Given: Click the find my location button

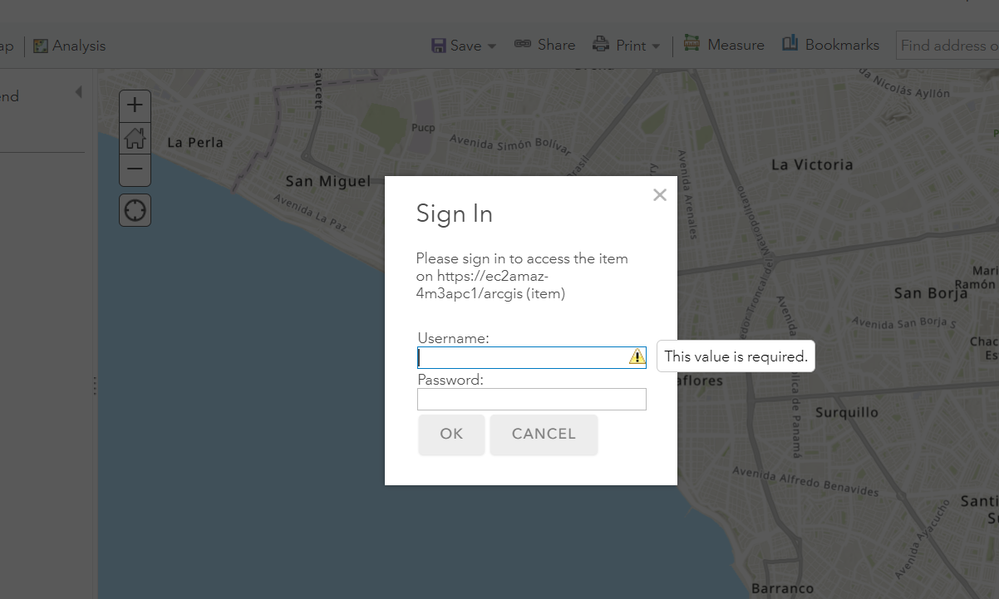Looking at the screenshot, I should tap(135, 211).
